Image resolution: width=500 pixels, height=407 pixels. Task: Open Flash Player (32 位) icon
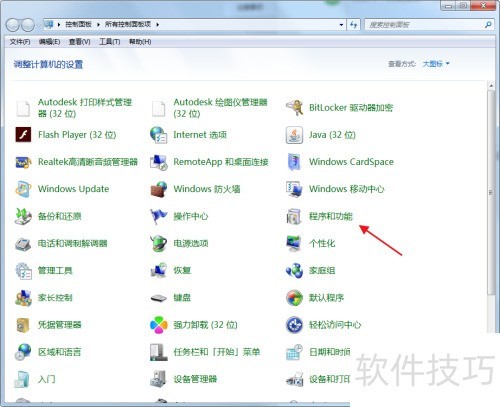tap(23, 135)
